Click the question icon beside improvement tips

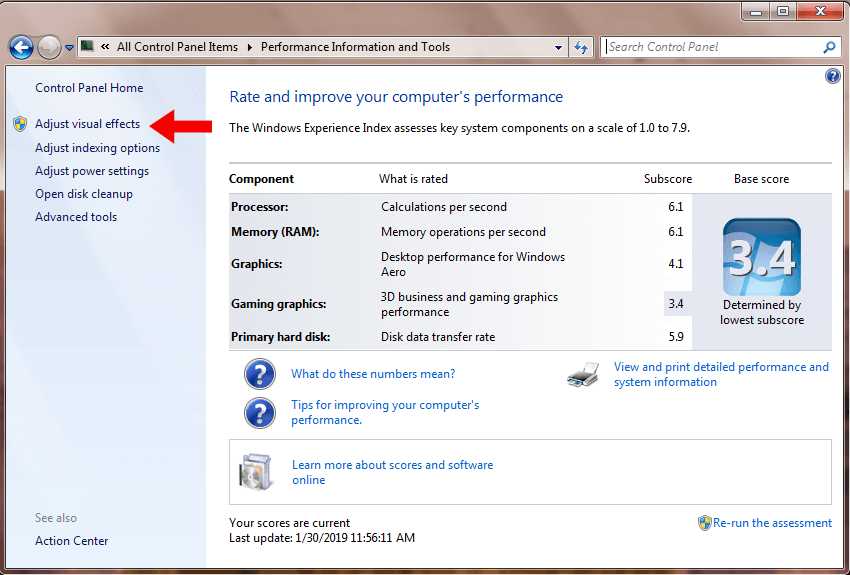tap(260, 412)
